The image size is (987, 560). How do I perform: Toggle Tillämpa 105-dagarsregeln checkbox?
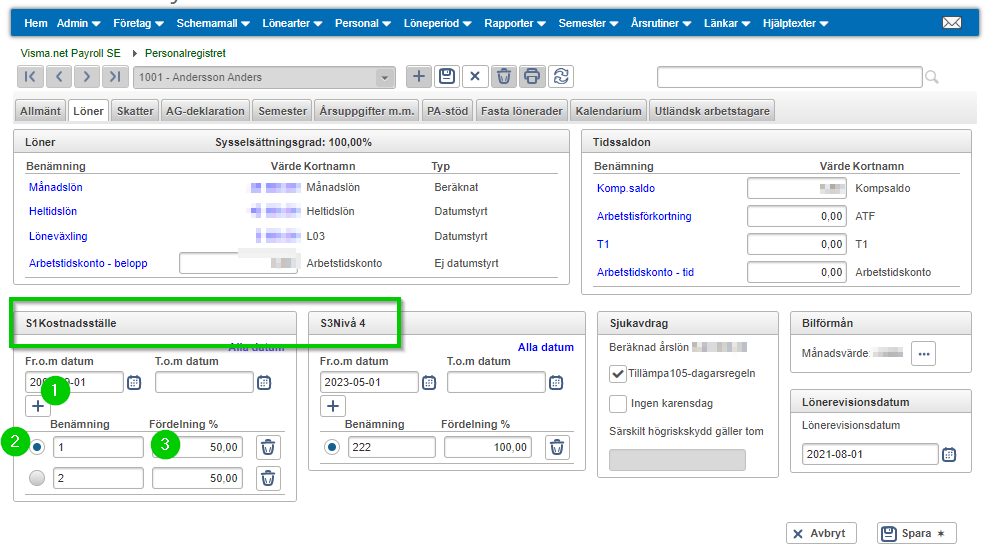[618, 373]
